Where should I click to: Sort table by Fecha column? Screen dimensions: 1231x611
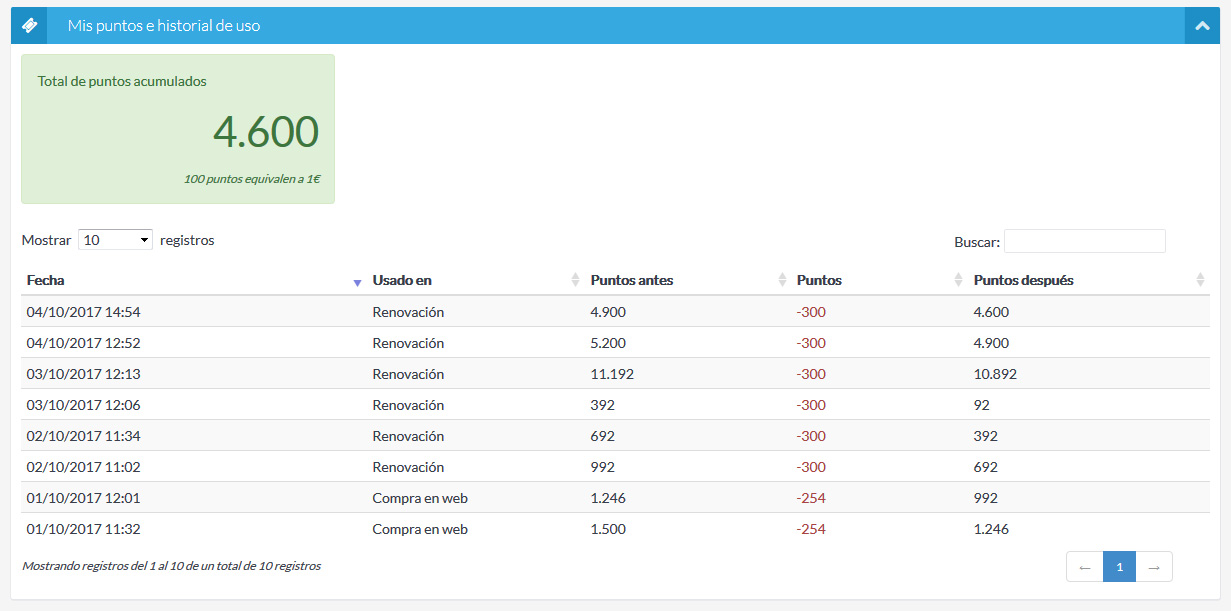pyautogui.click(x=46, y=280)
